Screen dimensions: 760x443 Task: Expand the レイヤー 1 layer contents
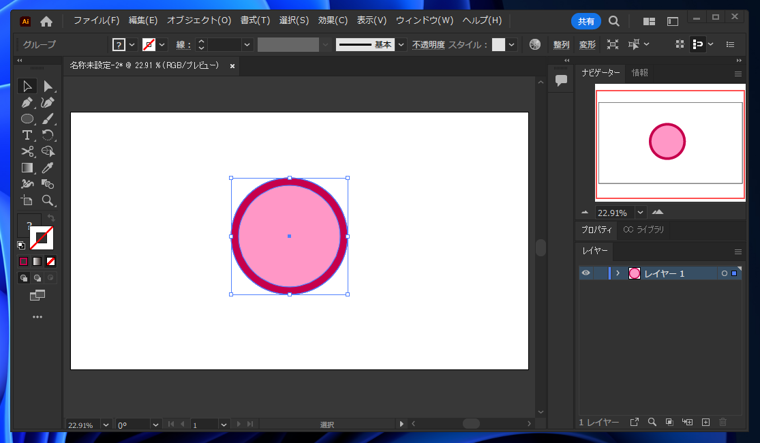(618, 273)
